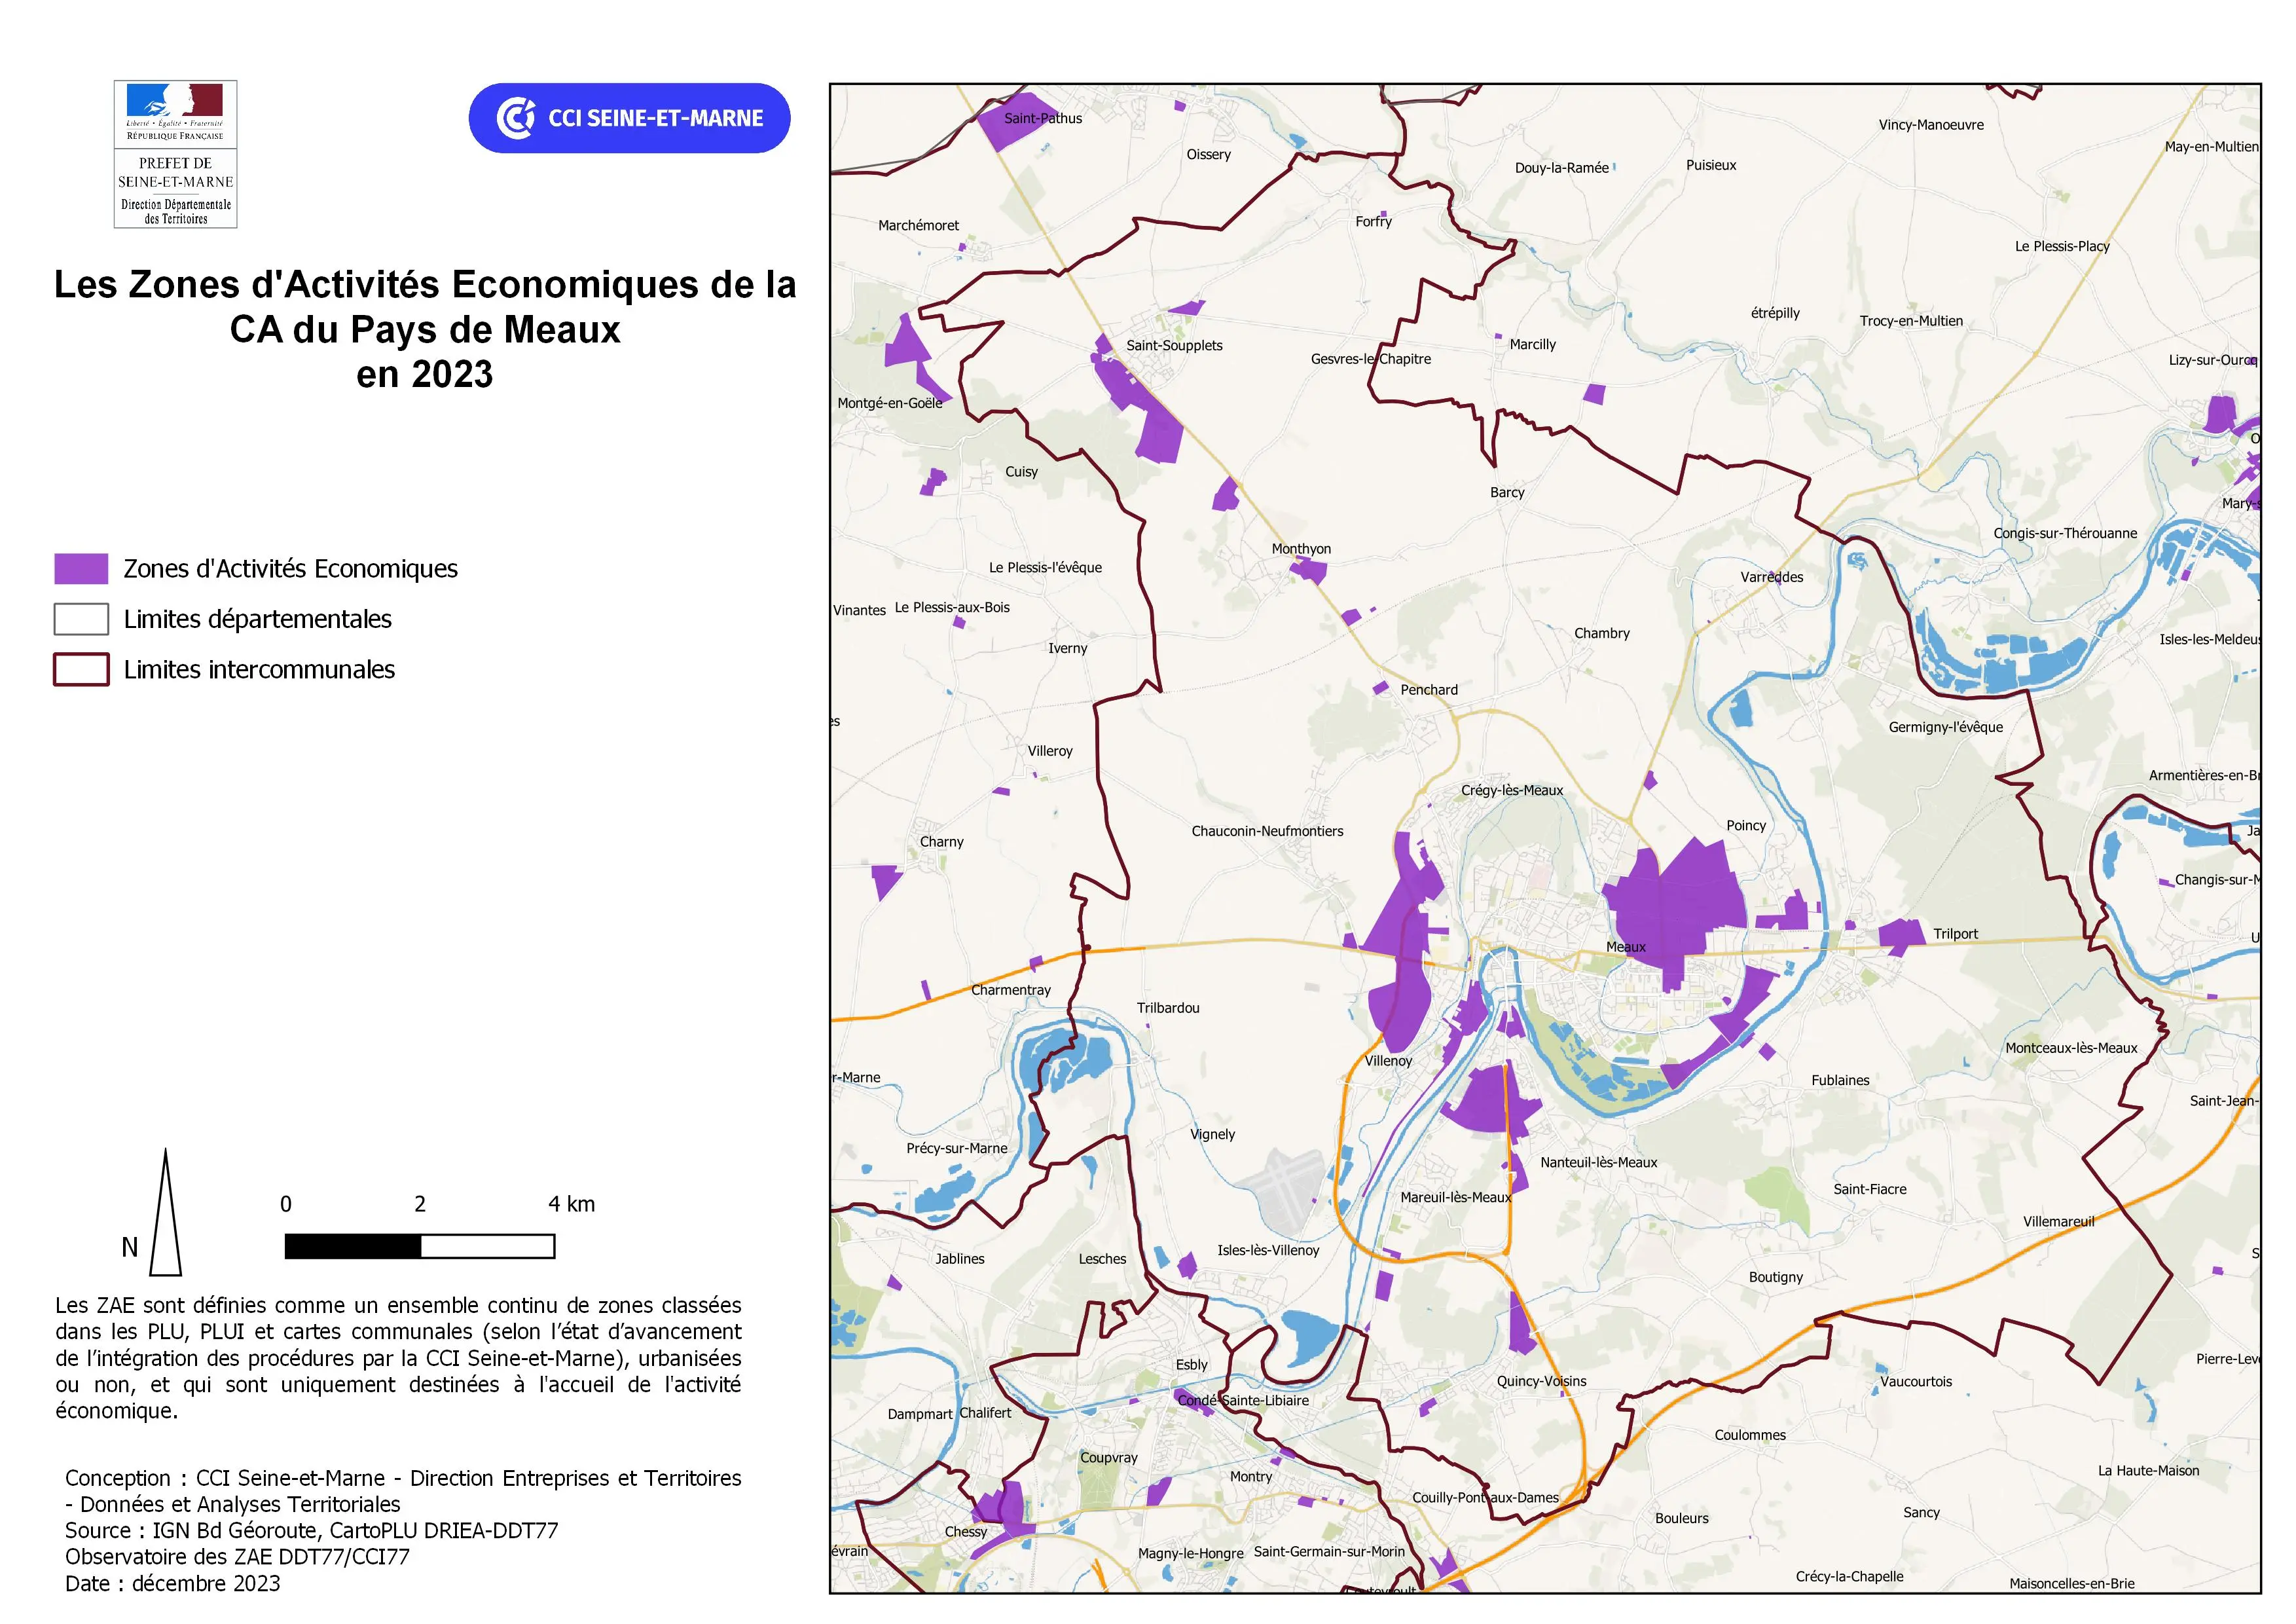Click the 'Vignely' map label
The image size is (2296, 1624).
(1212, 1134)
